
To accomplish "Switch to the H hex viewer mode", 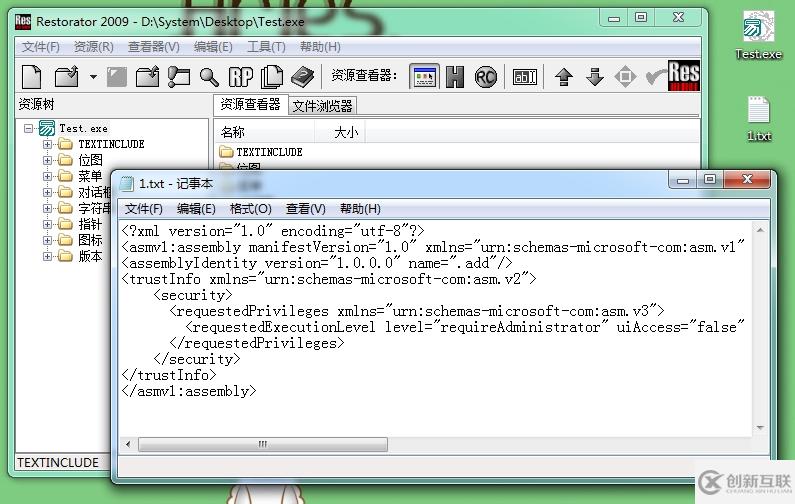I will point(455,77).
